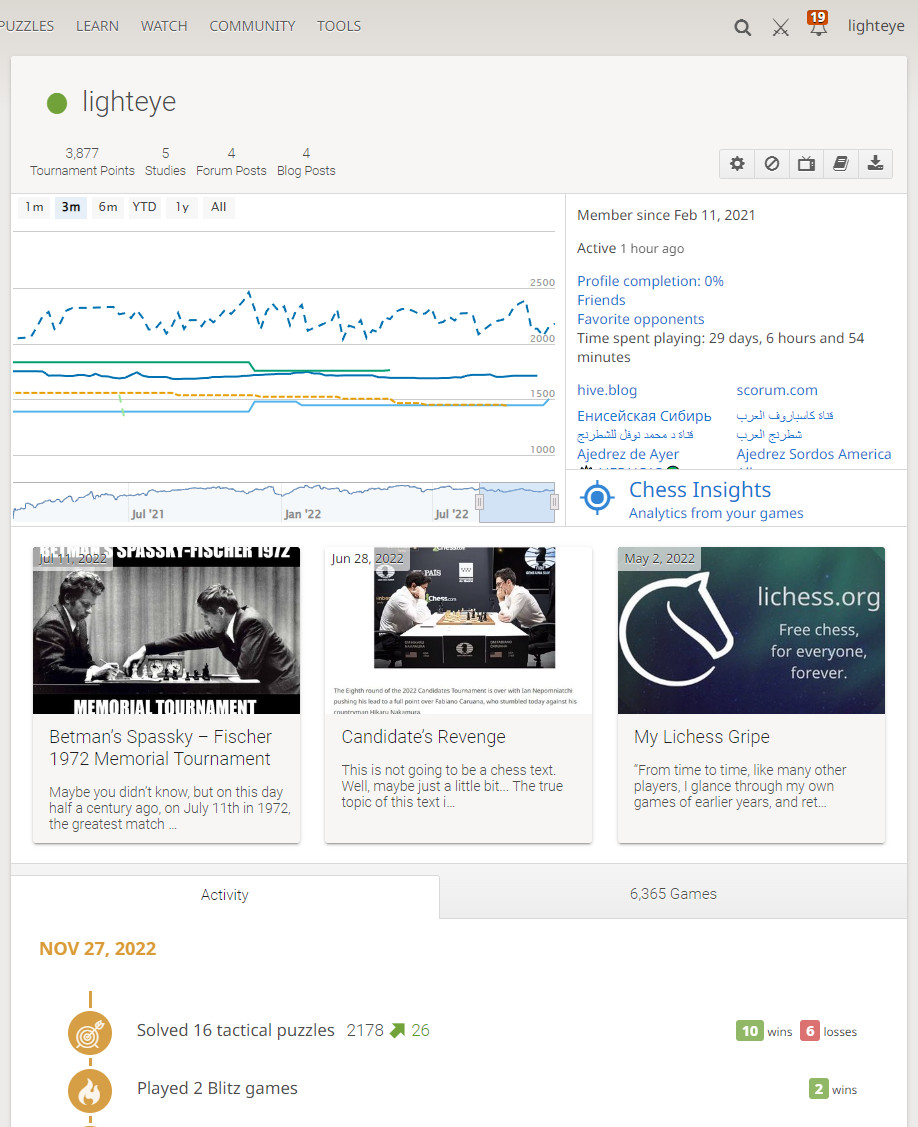Select the 6m chart range

pyautogui.click(x=108, y=207)
